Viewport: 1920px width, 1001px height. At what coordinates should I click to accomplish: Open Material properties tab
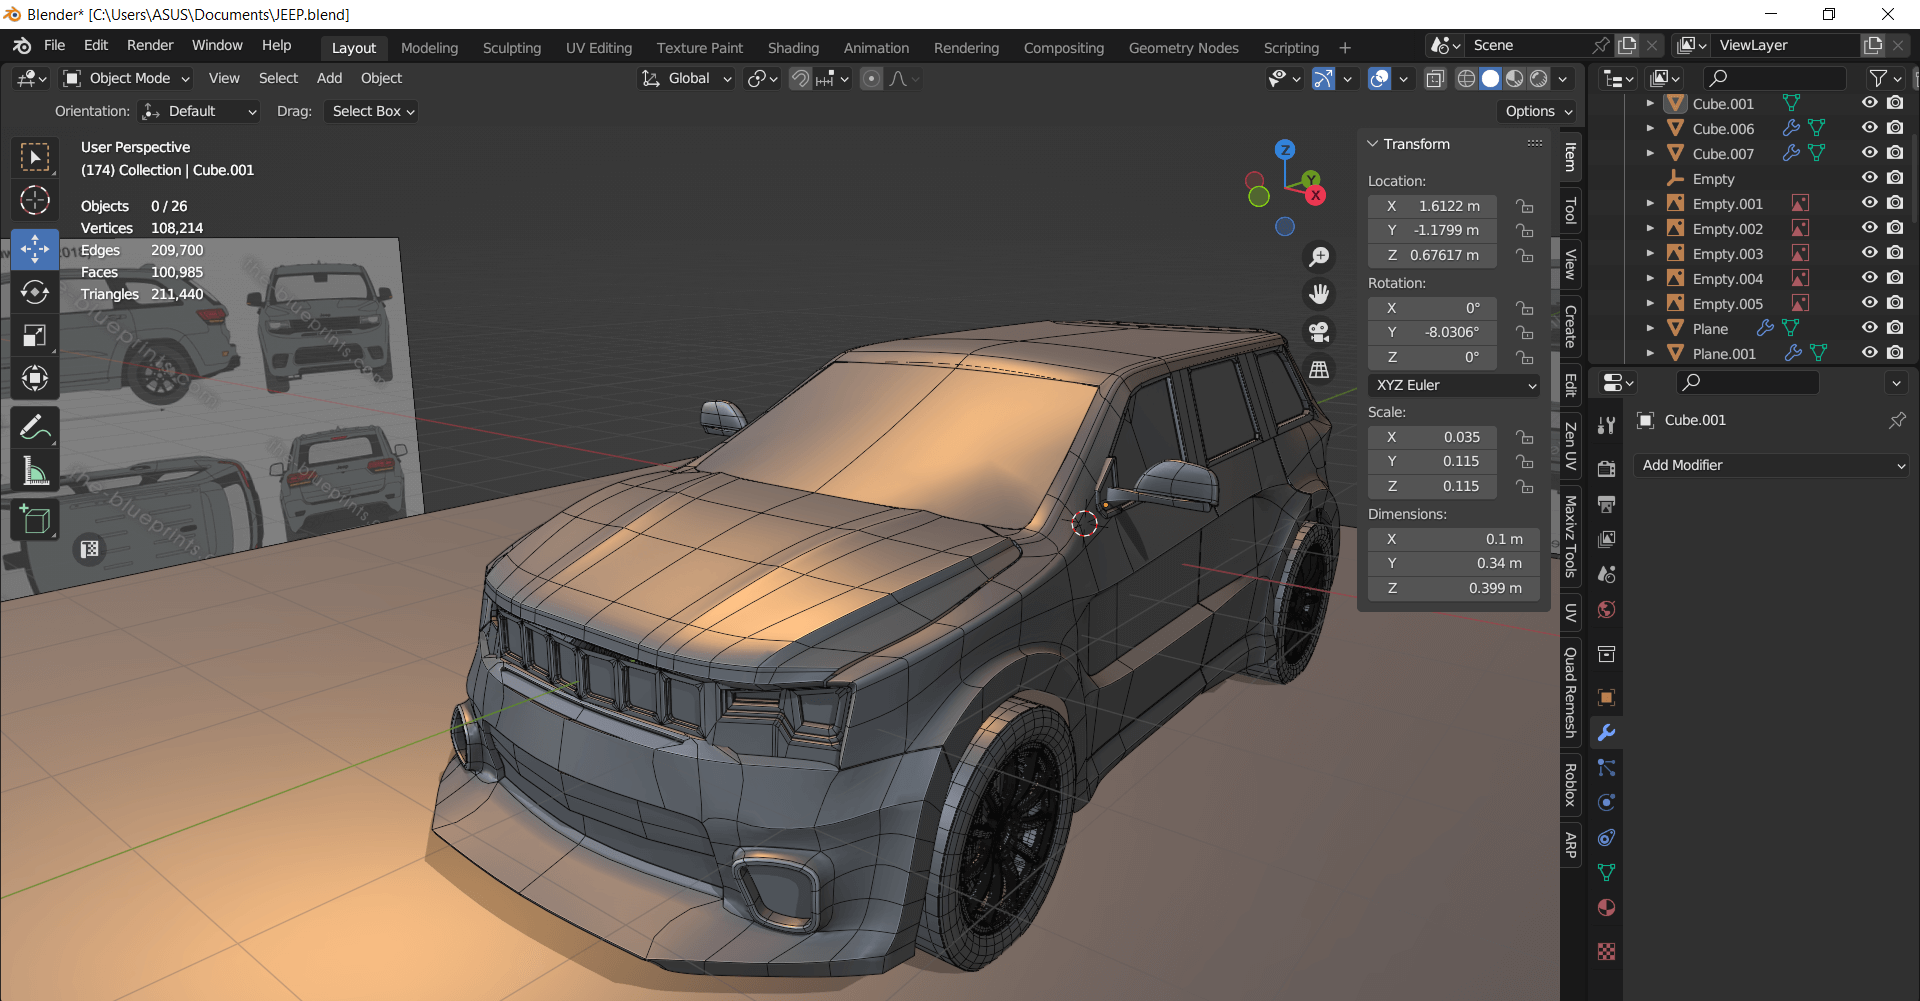(x=1607, y=908)
